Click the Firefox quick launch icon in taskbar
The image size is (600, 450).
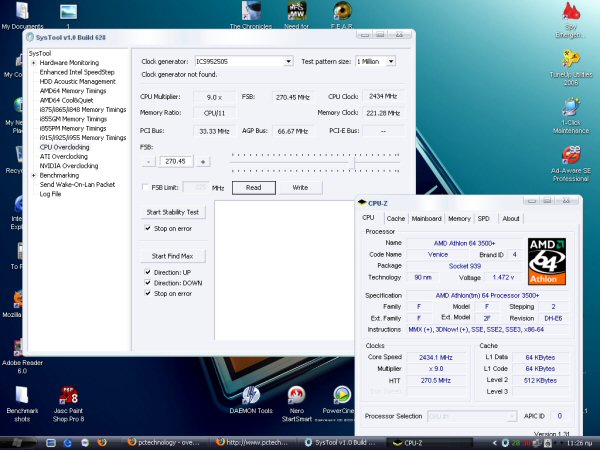click(x=102, y=442)
